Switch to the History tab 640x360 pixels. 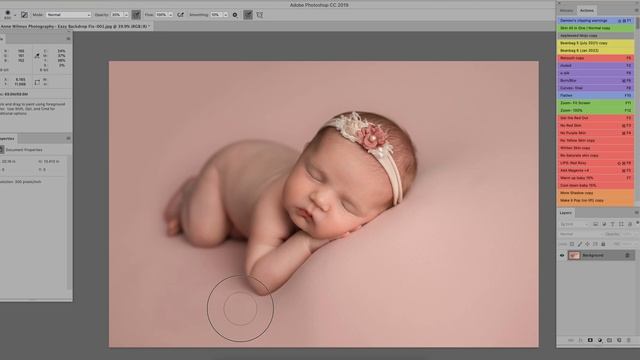[567, 10]
